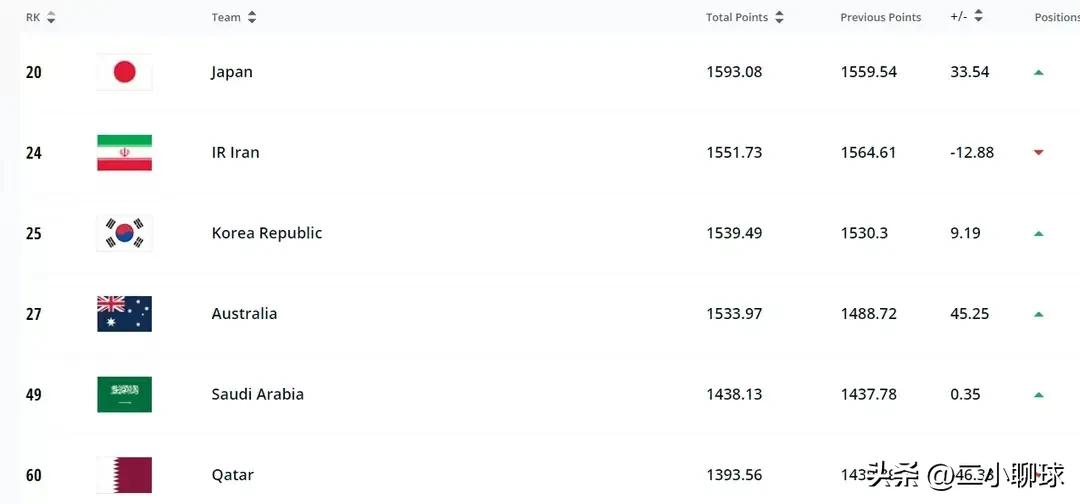Click Japan's green up arrow indicator

coord(1039,72)
